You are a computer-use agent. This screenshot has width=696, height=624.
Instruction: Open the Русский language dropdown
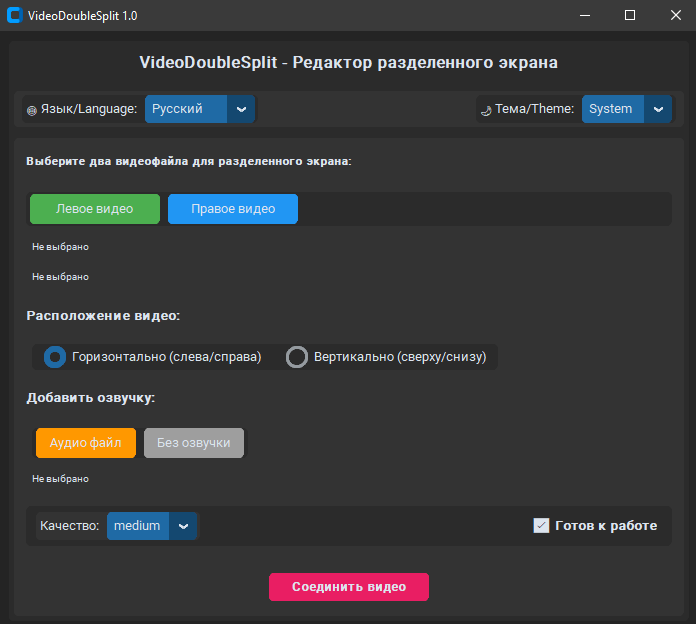click(187, 109)
